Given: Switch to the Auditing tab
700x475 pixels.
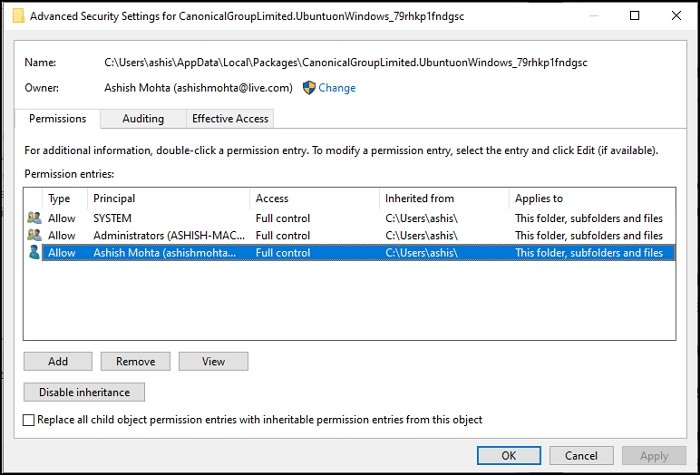Looking at the screenshot, I should (143, 119).
